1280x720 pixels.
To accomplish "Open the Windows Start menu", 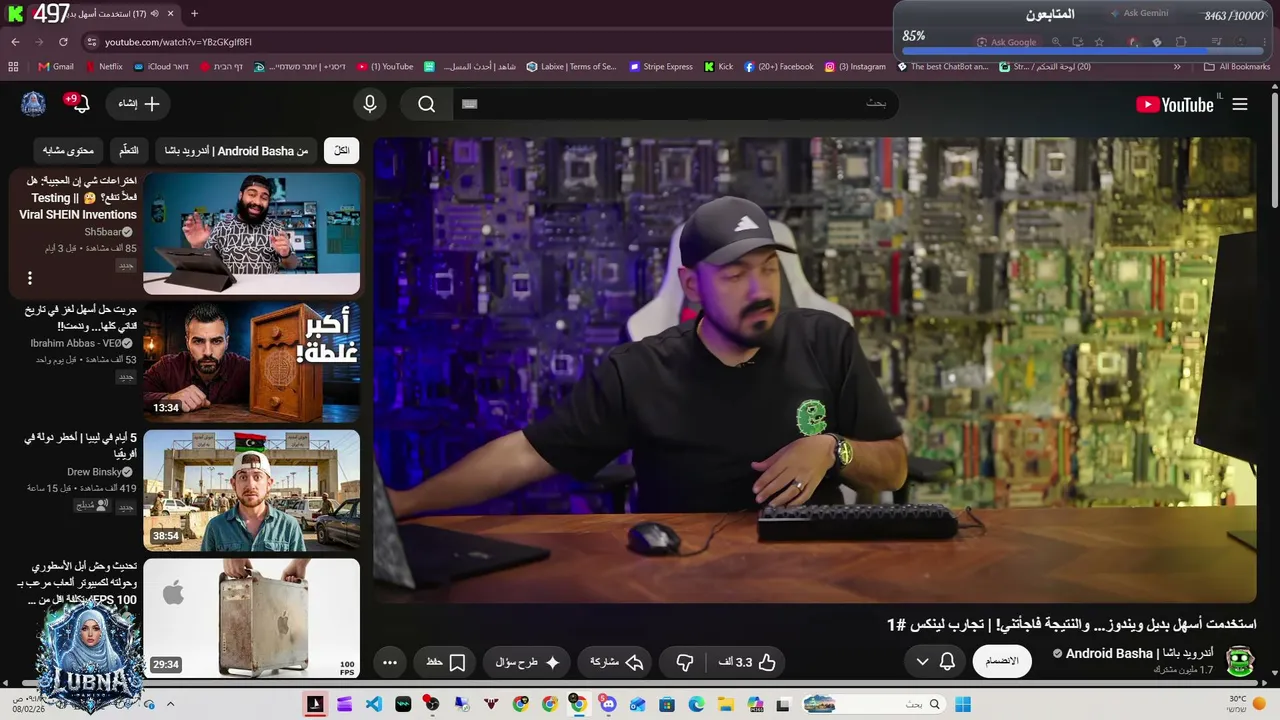I will (963, 704).
